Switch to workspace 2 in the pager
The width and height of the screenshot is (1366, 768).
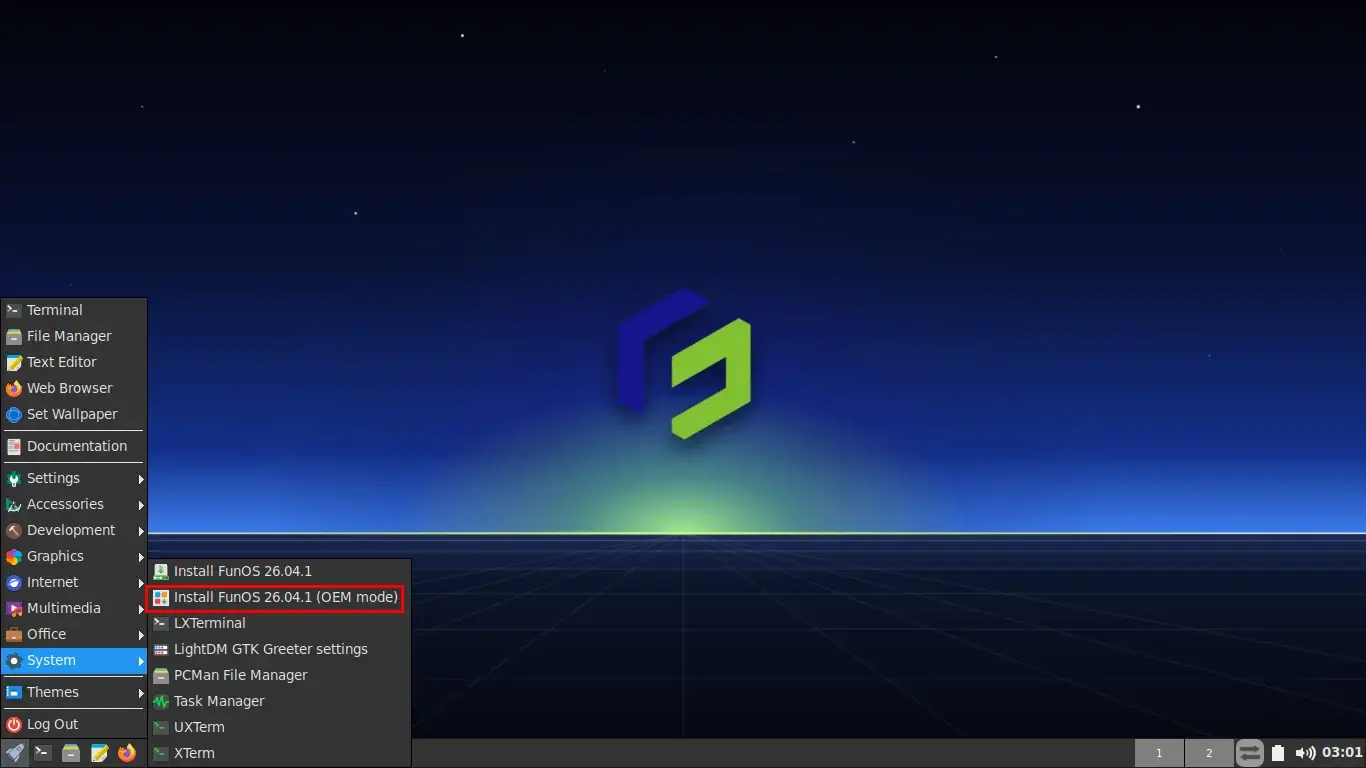[x=1209, y=753]
